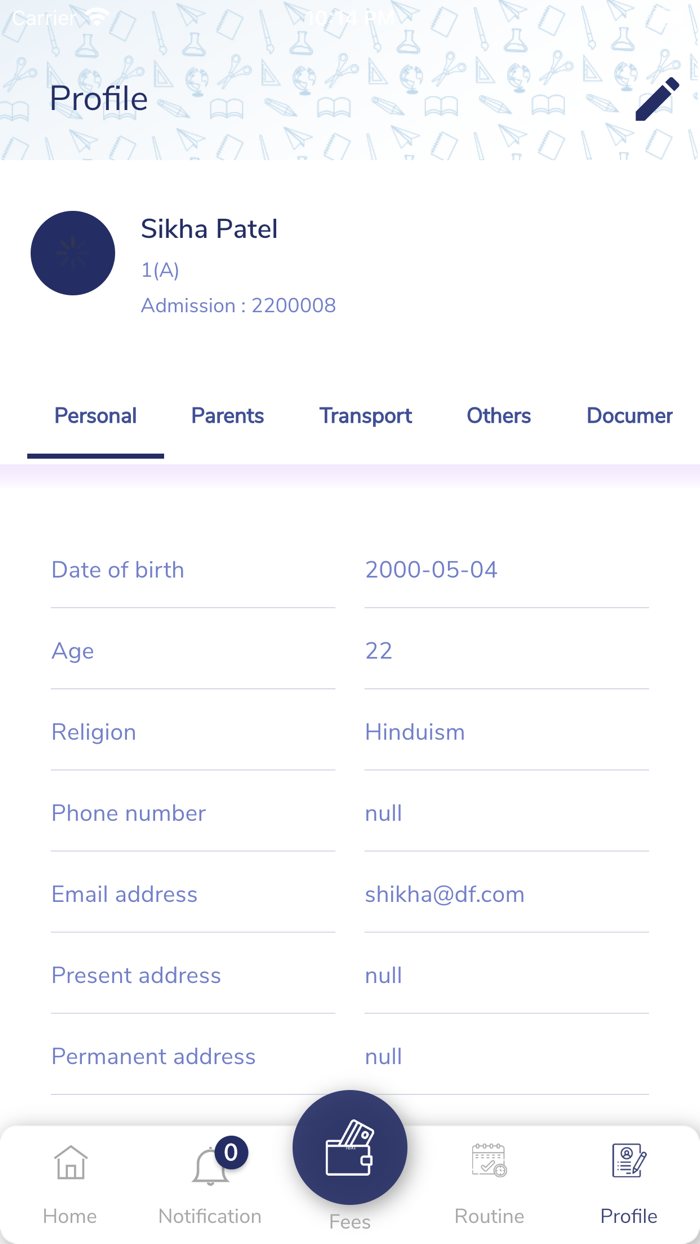Screen dimensions: 700x1244
Task: Tap the notification count badge
Action: (x=231, y=1153)
